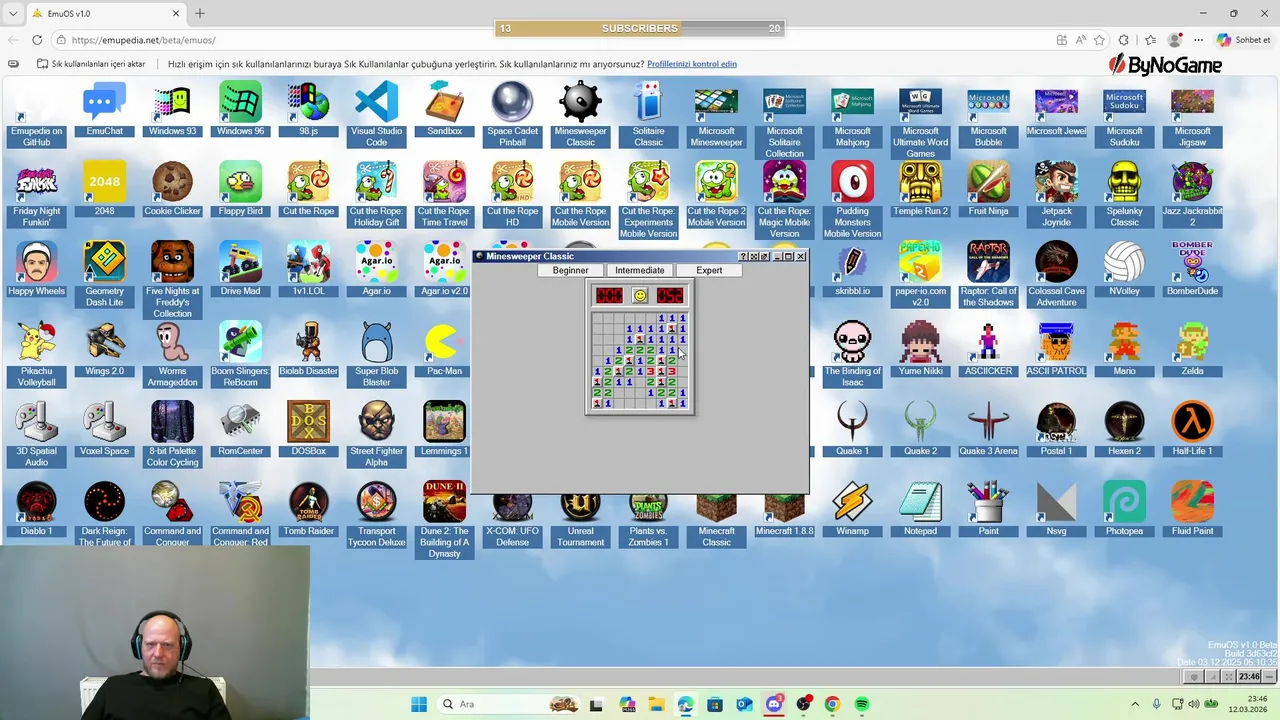Open Minesweeper Classic desktop icon
Viewport: 1280px width, 720px height.
pyautogui.click(x=581, y=115)
